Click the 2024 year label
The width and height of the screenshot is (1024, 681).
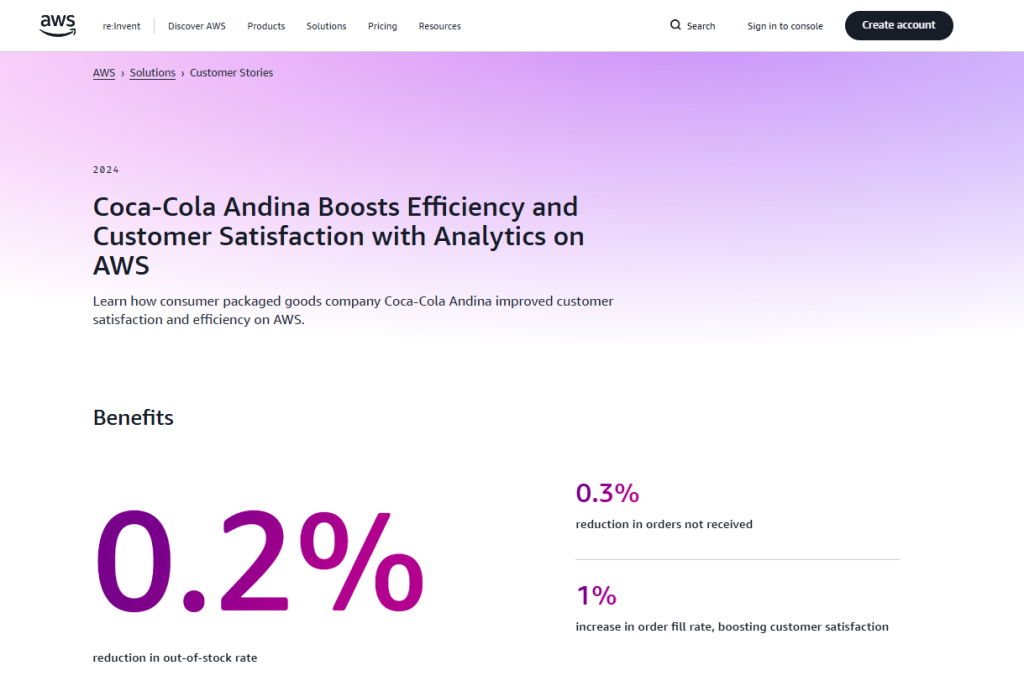click(106, 170)
